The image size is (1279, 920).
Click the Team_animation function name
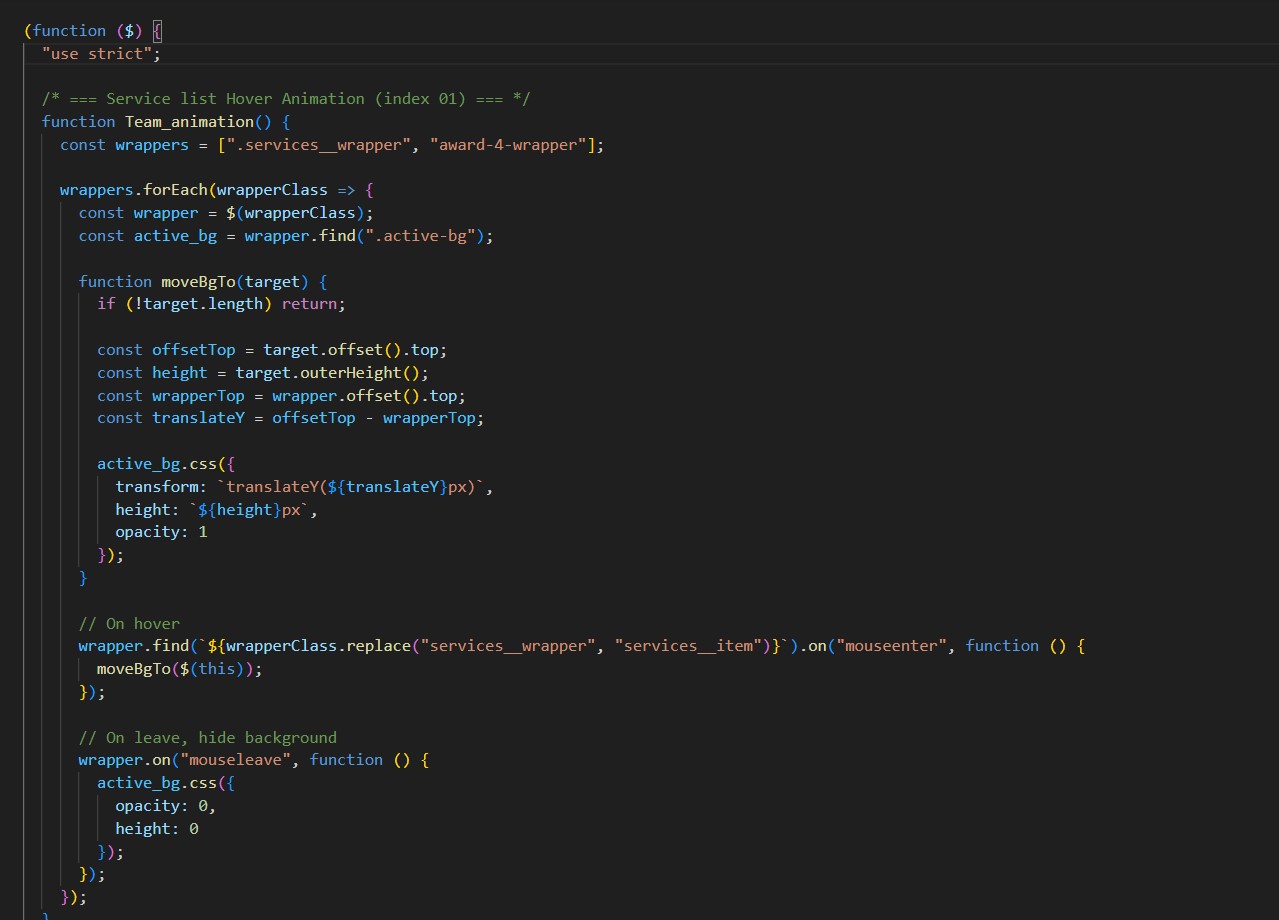tap(189, 122)
